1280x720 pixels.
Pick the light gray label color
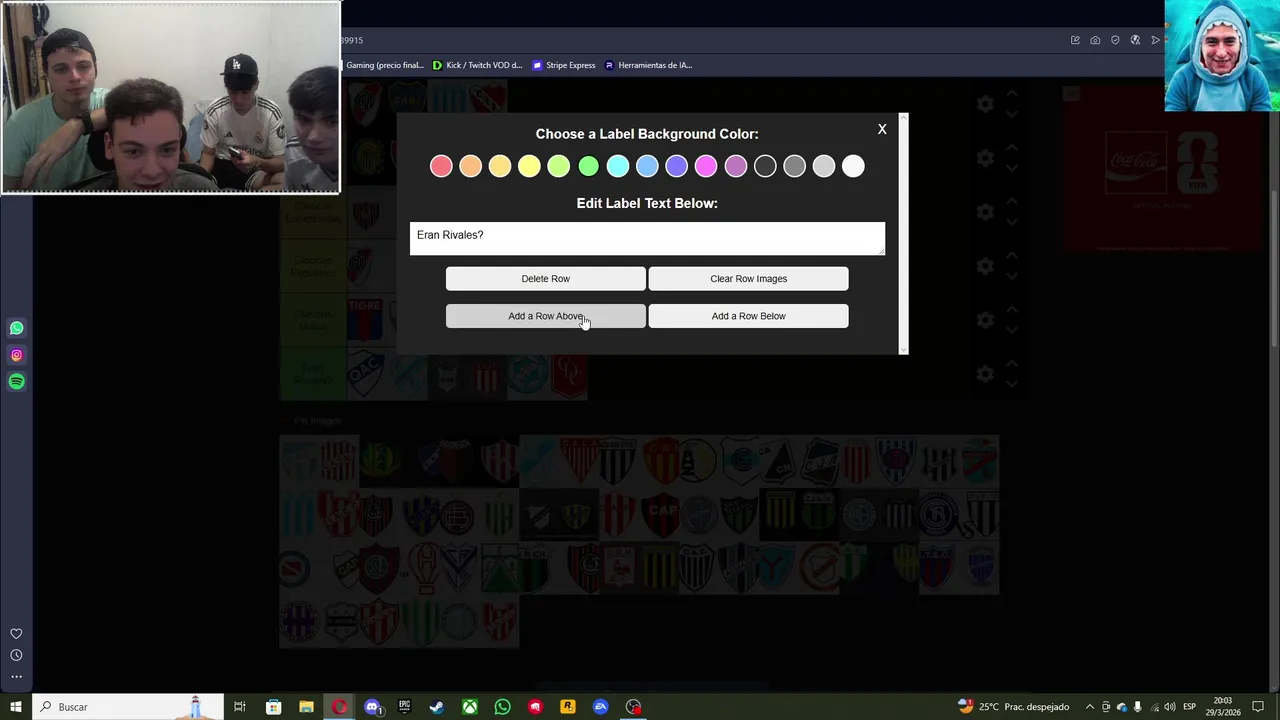point(824,166)
